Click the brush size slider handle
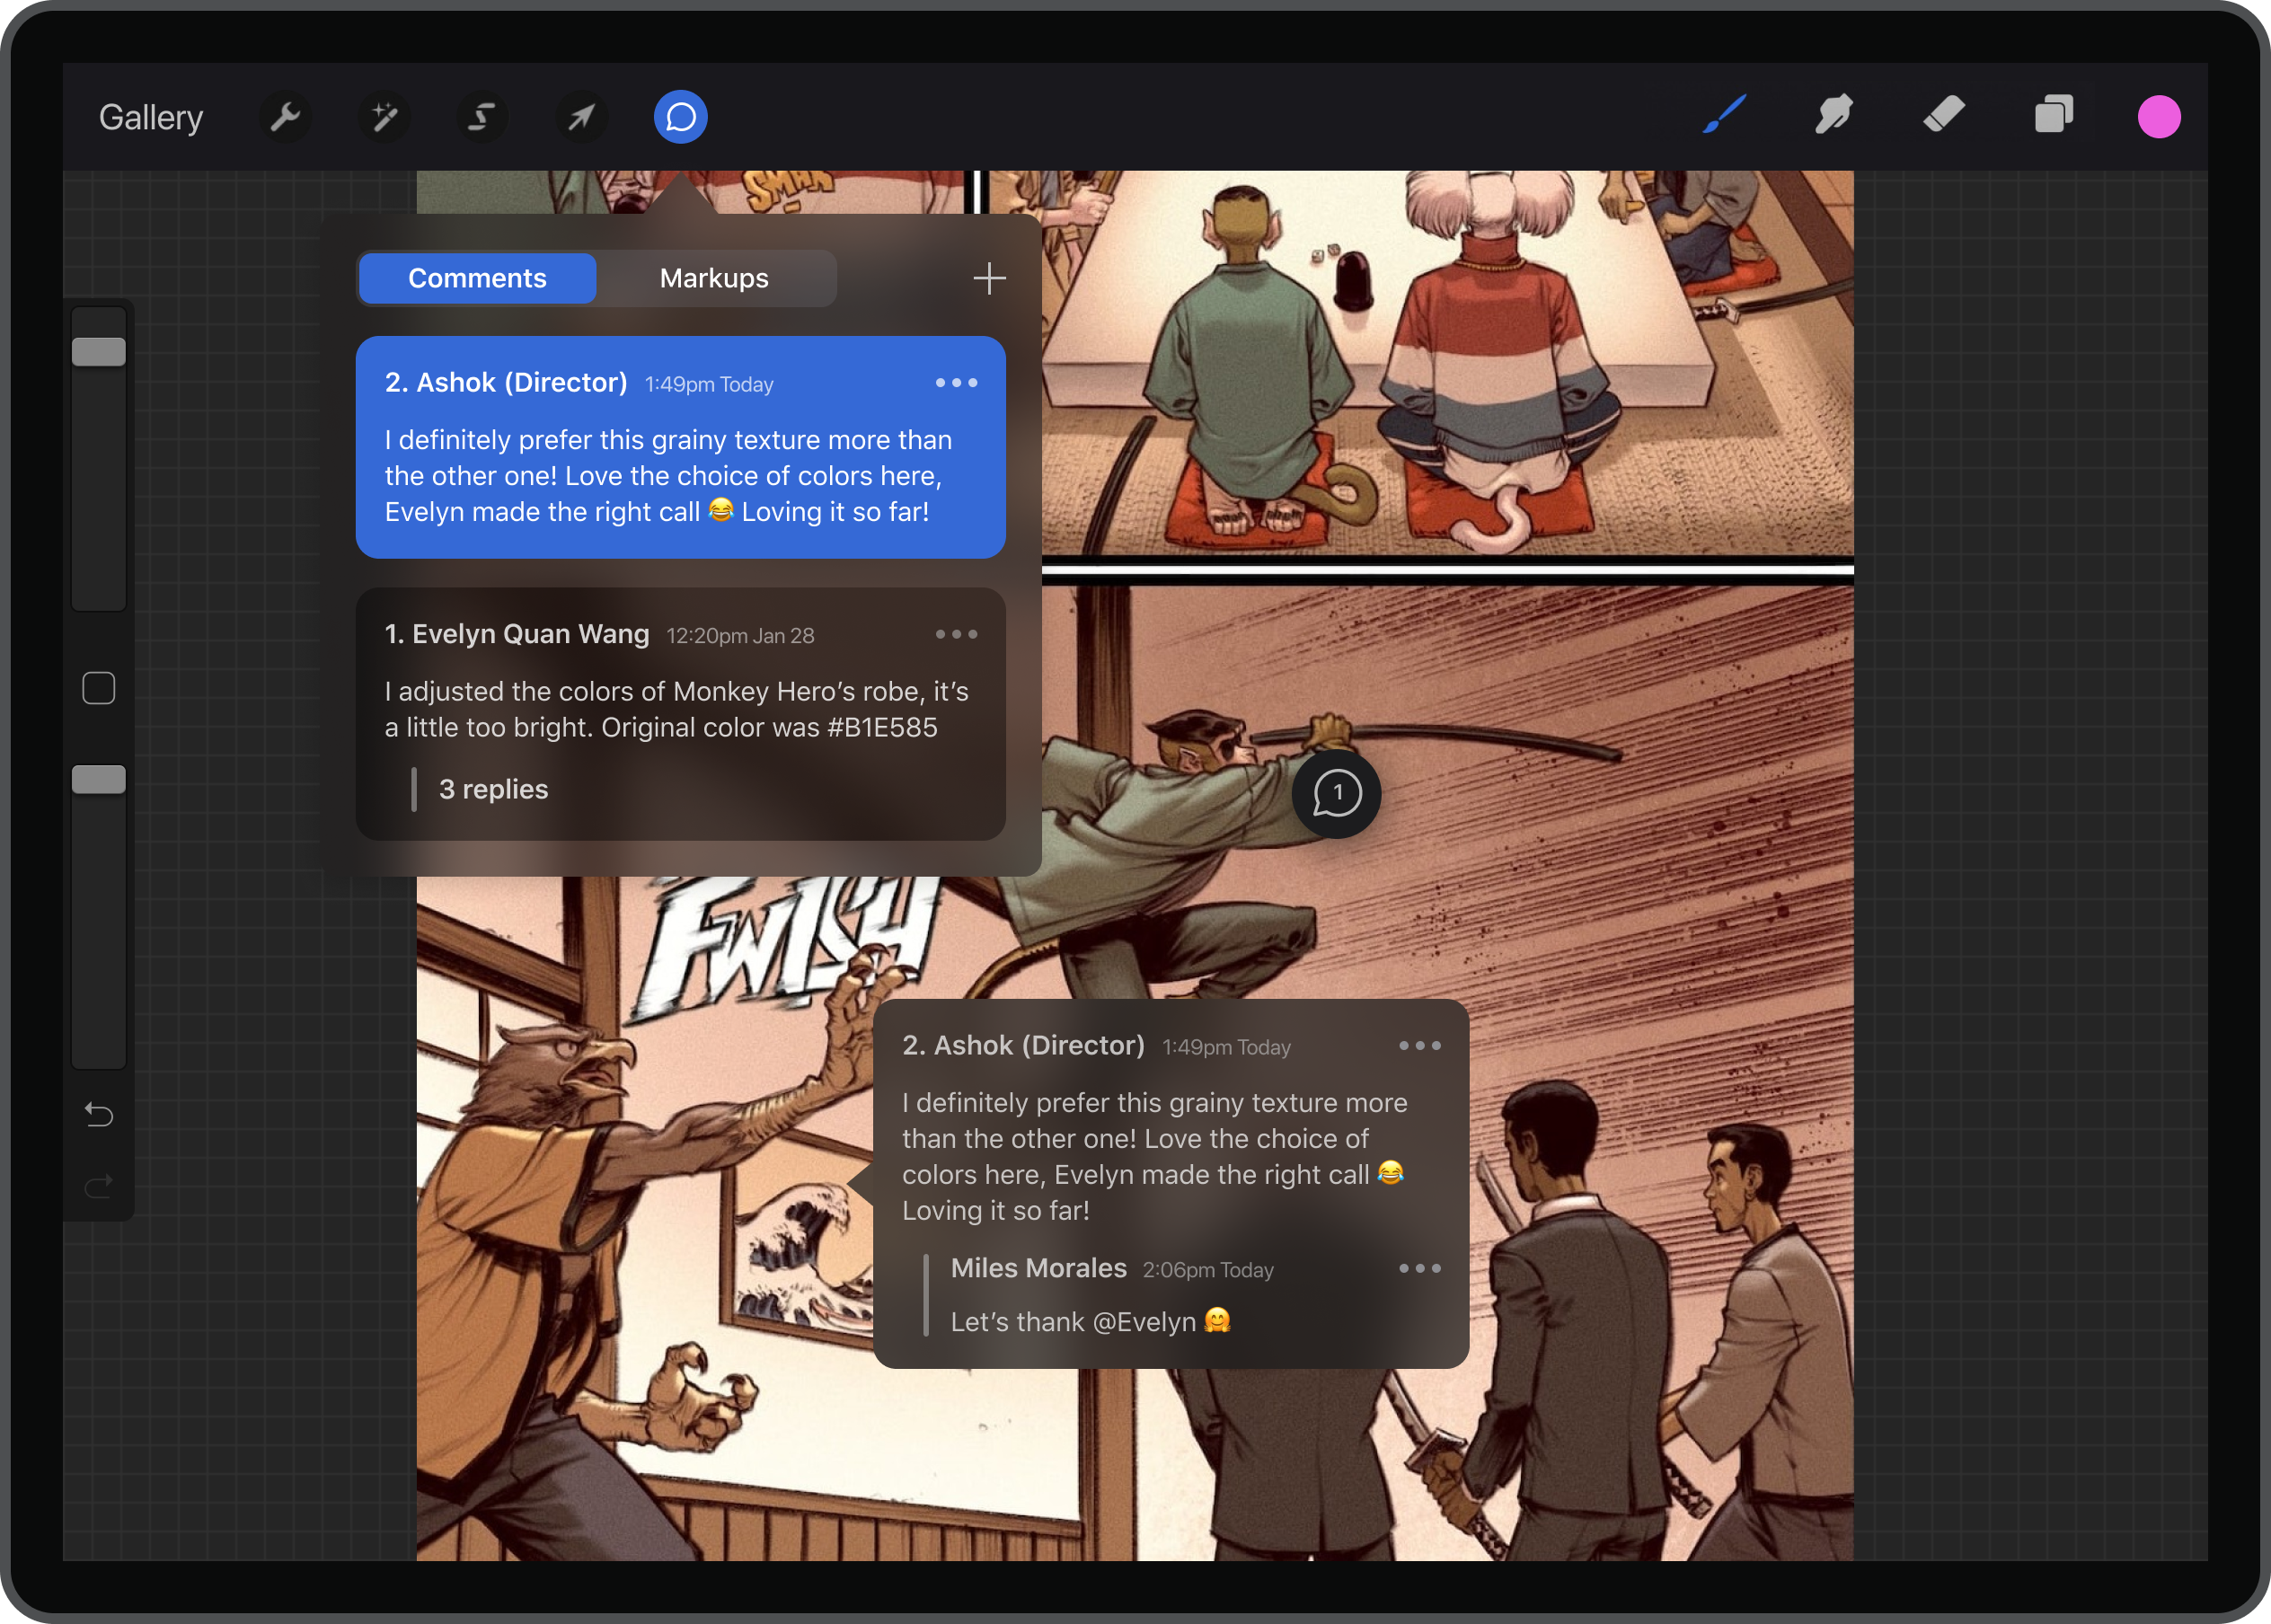The height and width of the screenshot is (1624, 2271). coord(99,352)
